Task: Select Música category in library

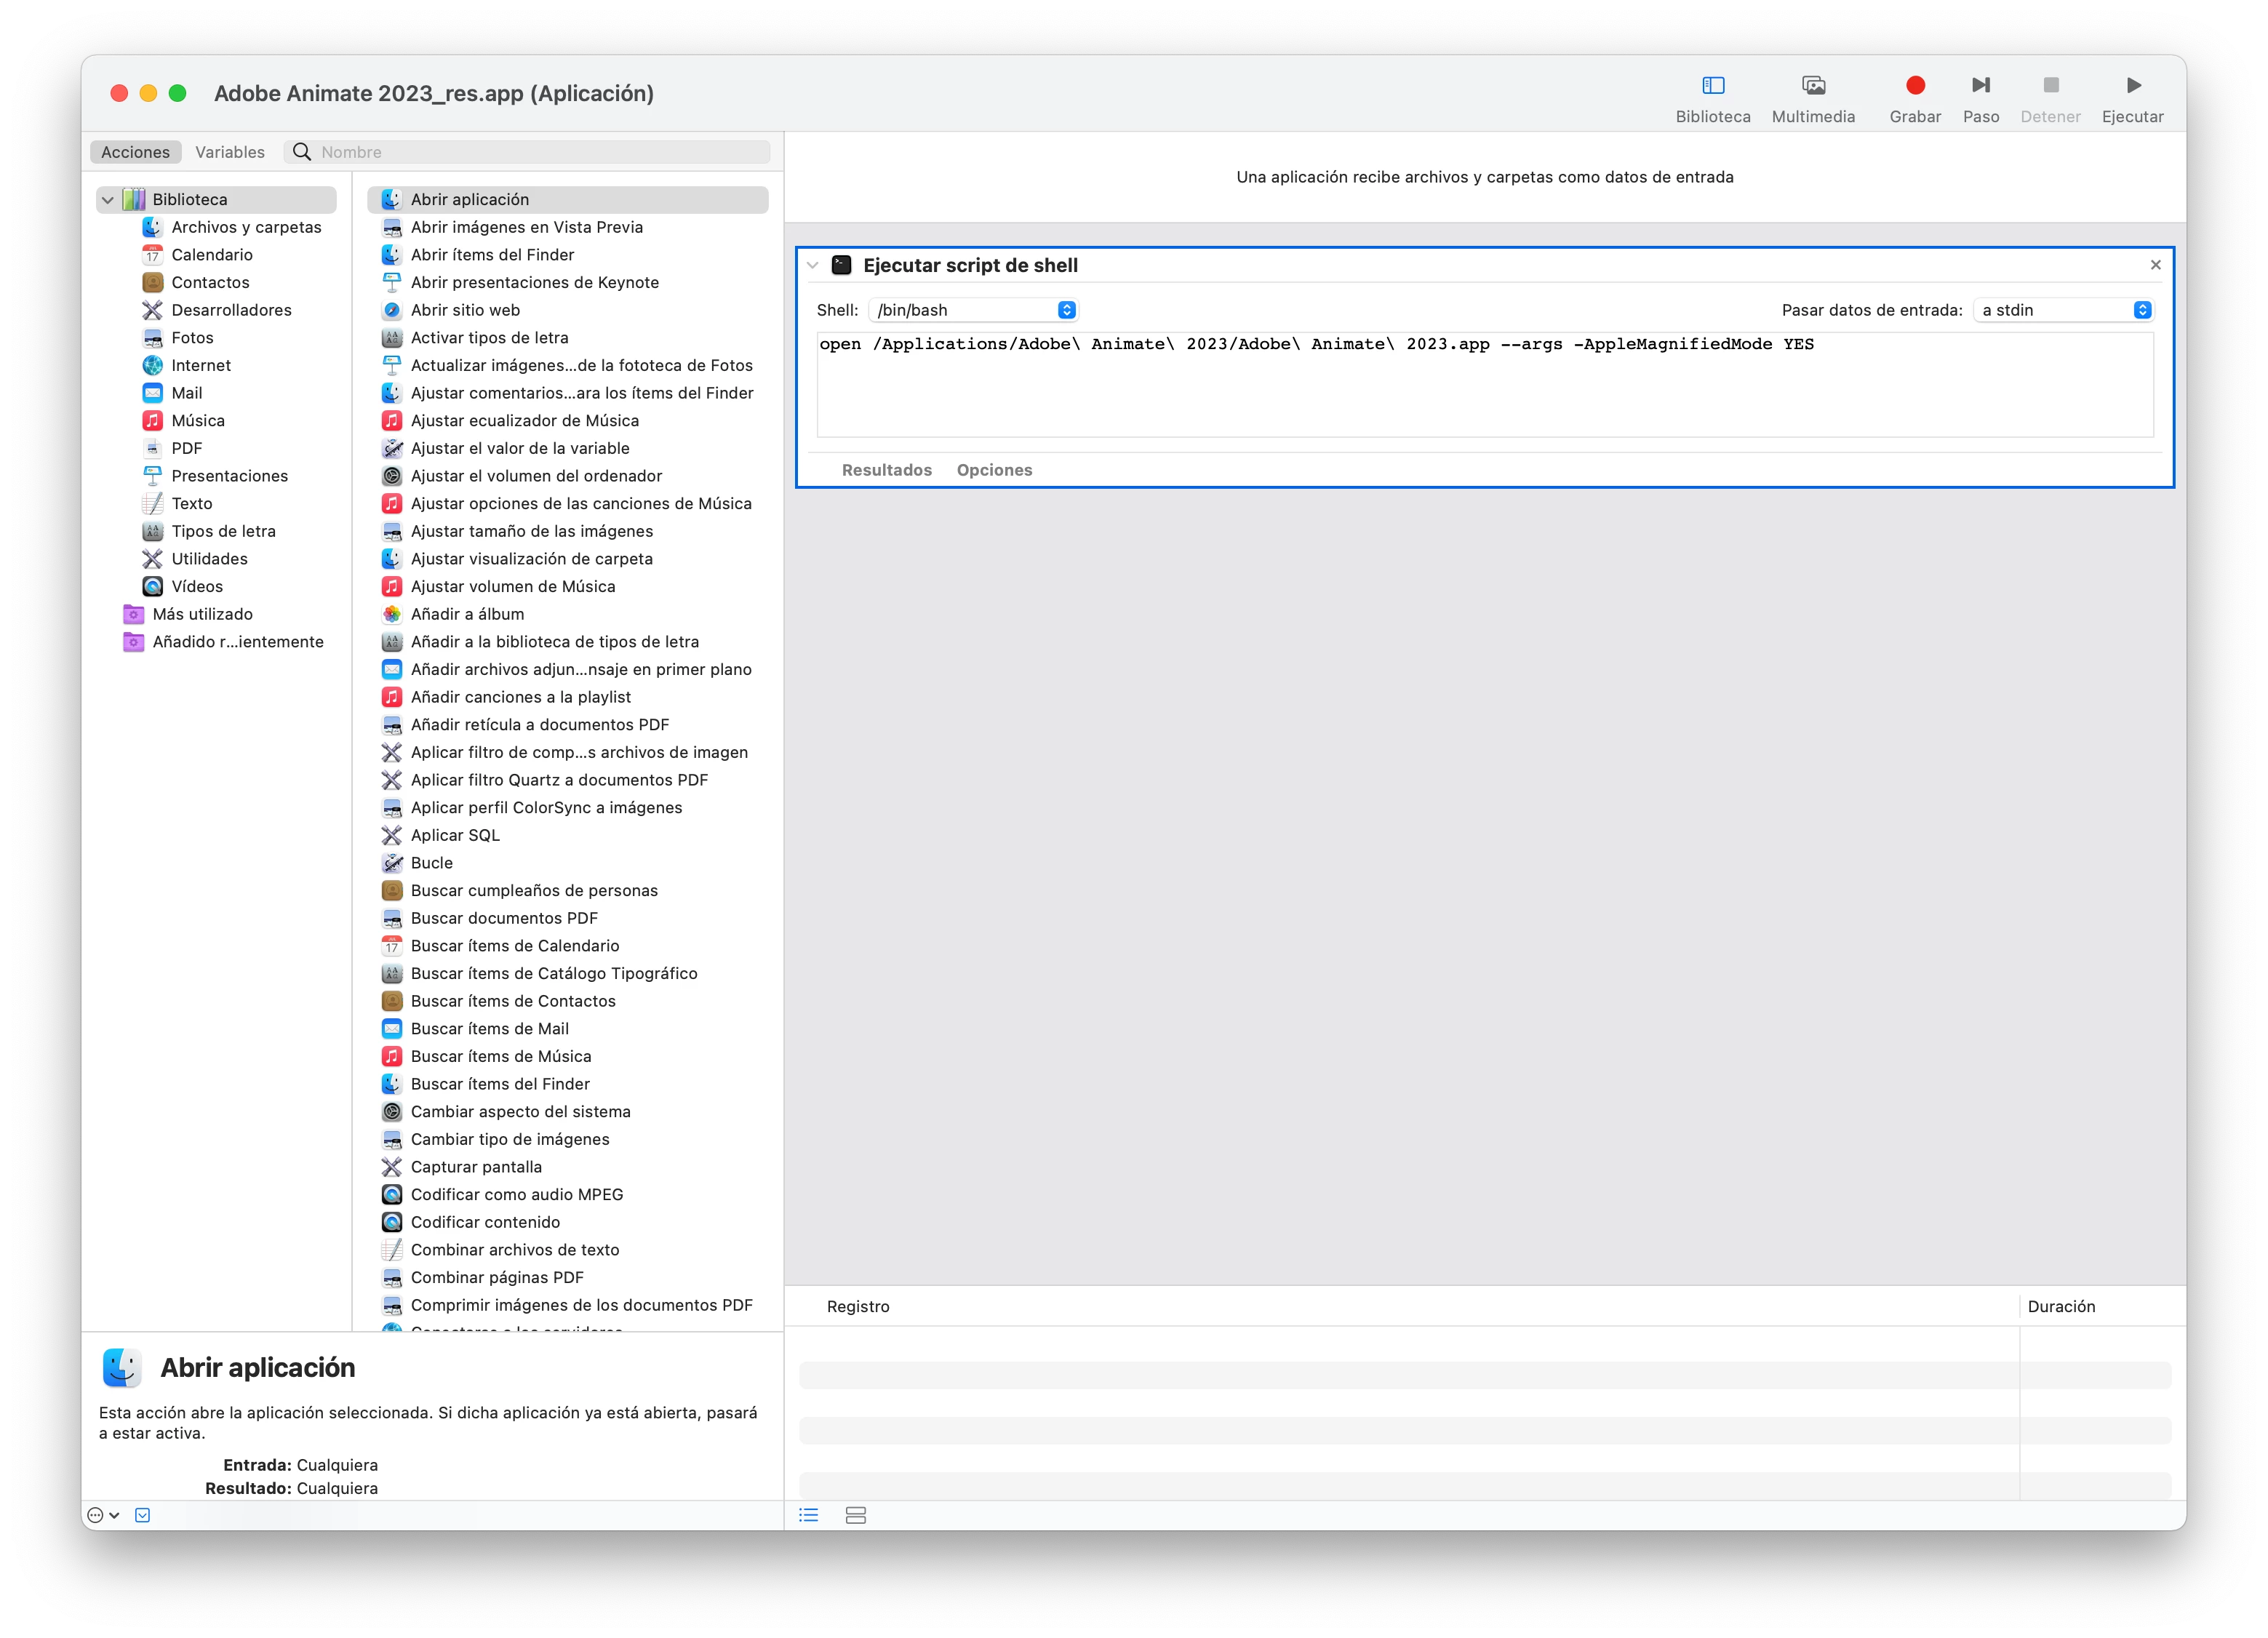Action: coord(198,421)
